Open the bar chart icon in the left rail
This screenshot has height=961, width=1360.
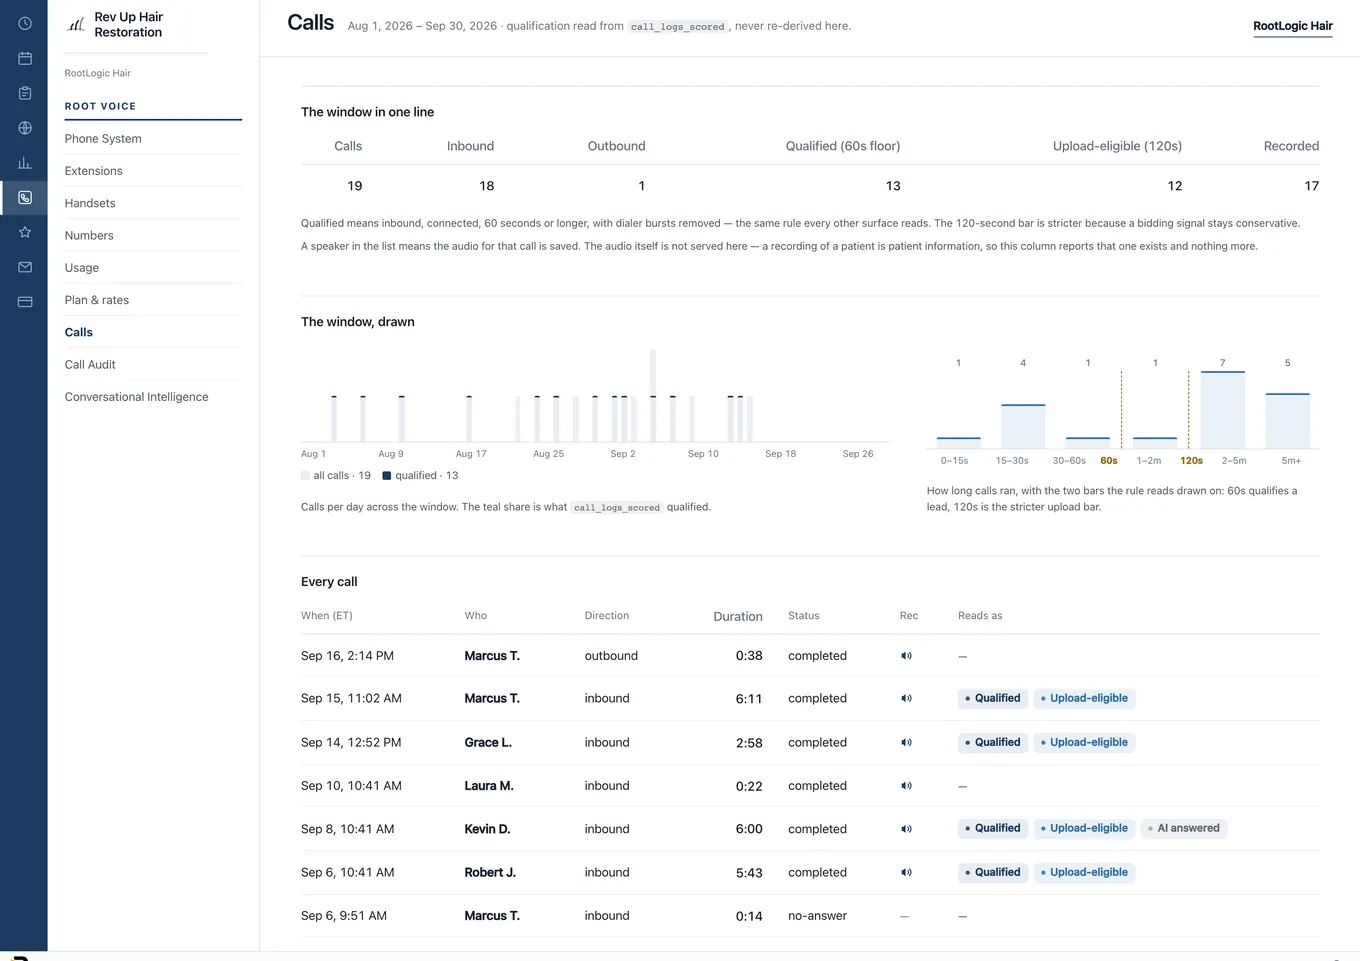point(25,163)
